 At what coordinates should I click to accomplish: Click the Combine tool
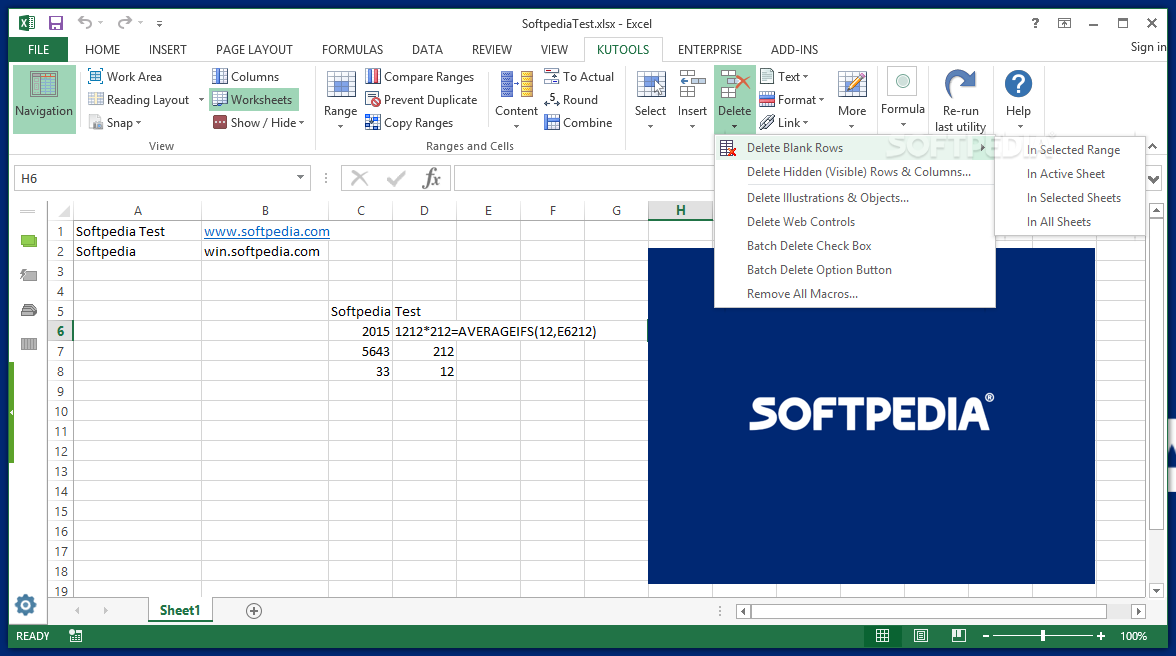pyautogui.click(x=578, y=123)
